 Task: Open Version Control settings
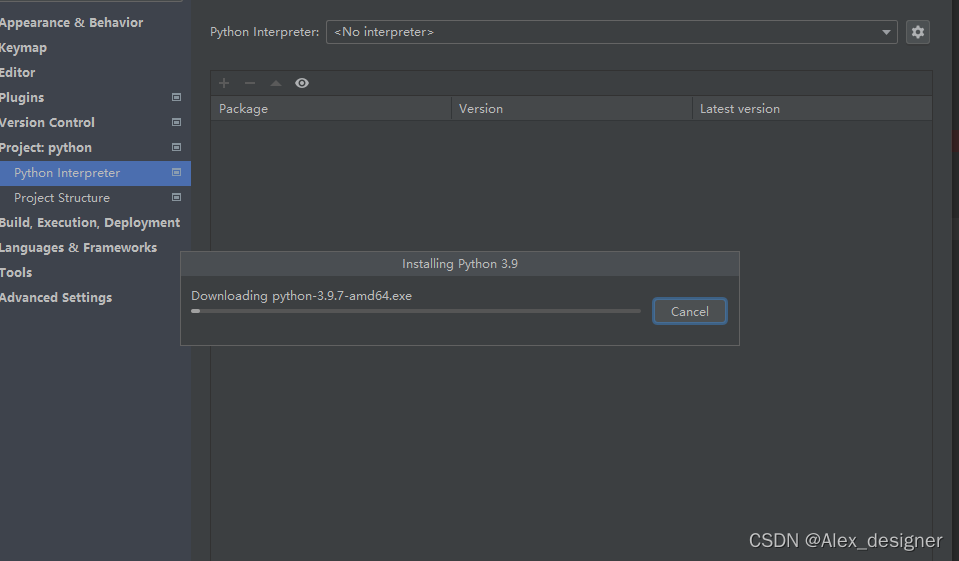tap(47, 122)
